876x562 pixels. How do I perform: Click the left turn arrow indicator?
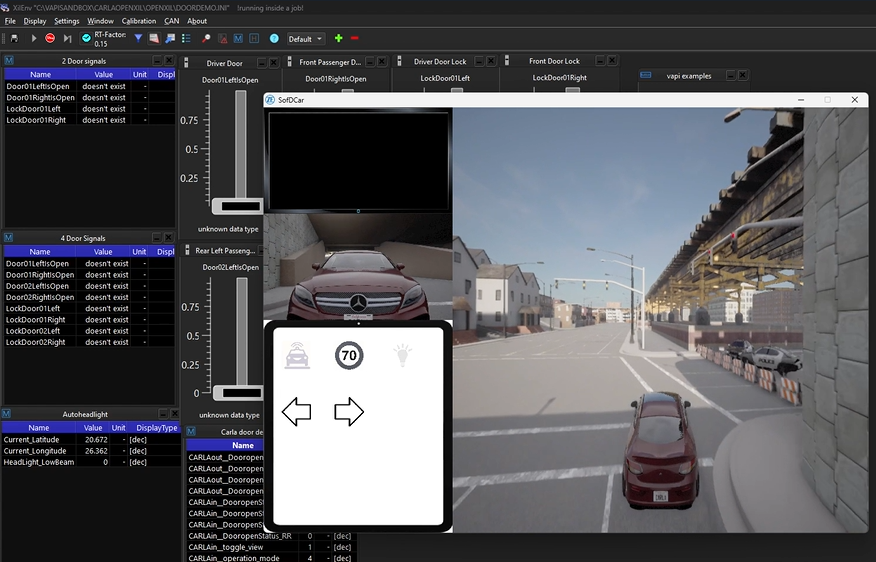[296, 411]
